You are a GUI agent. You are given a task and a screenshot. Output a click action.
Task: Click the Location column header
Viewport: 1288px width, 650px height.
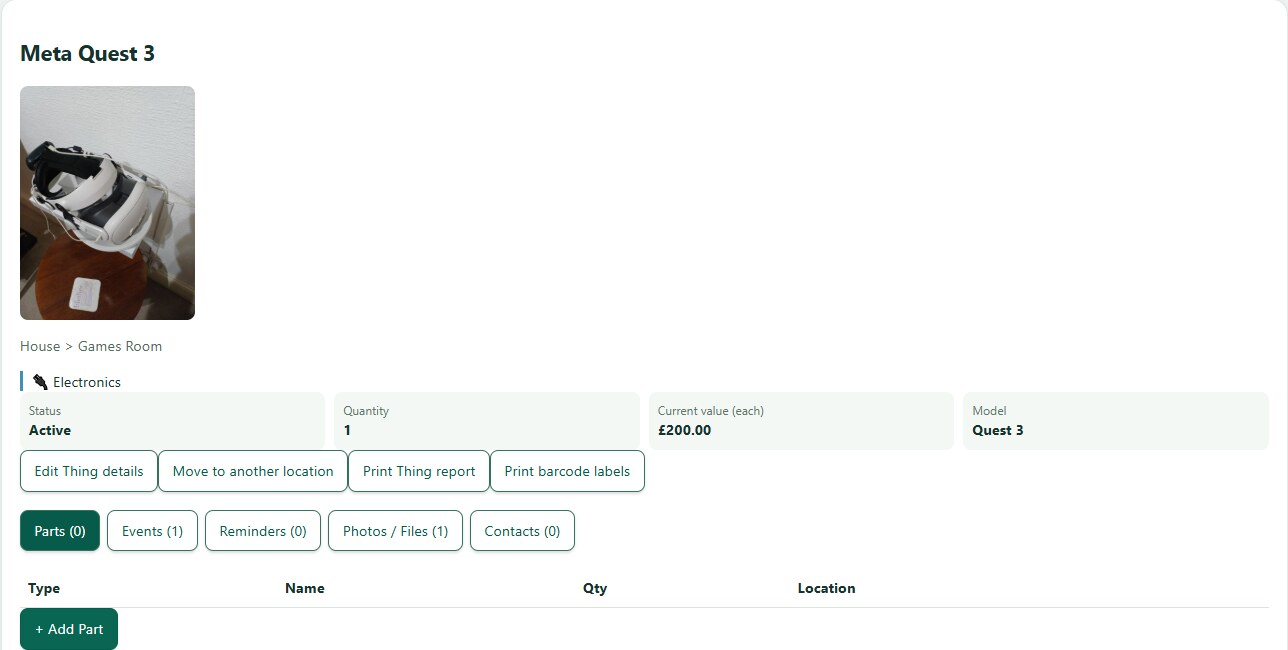tap(826, 588)
